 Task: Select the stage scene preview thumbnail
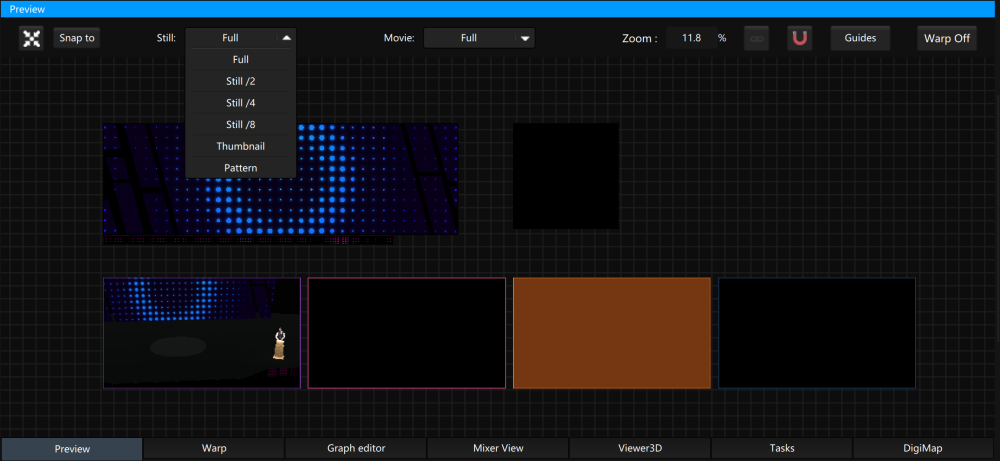coord(202,333)
